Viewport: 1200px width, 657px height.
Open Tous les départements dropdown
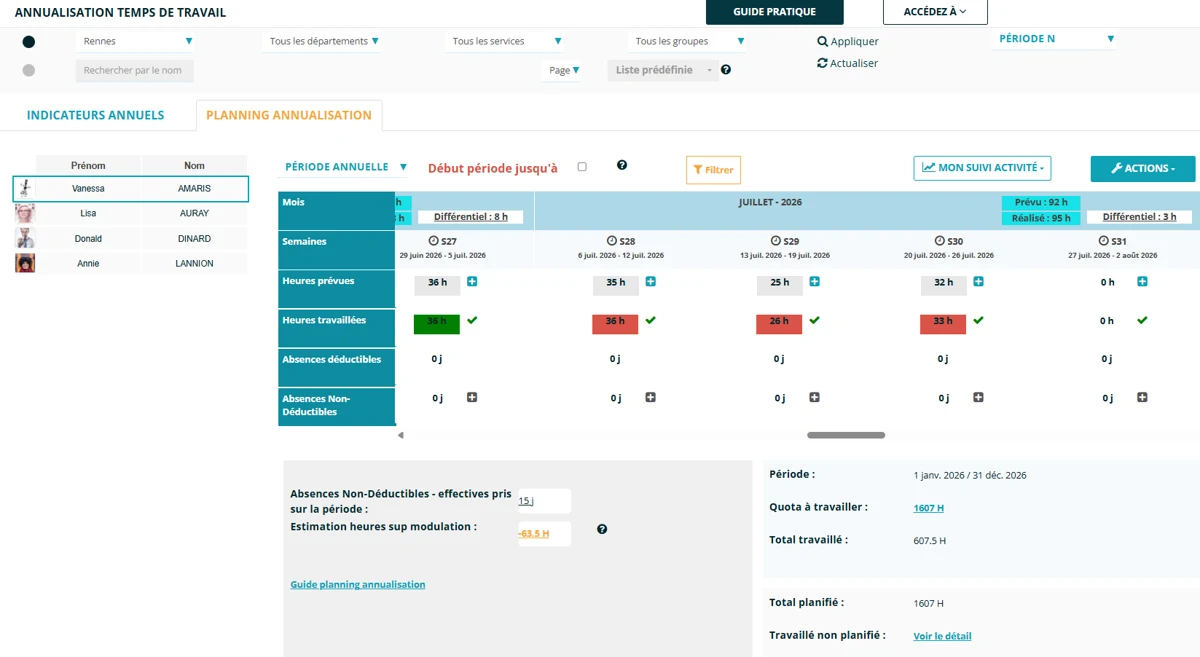click(x=324, y=41)
